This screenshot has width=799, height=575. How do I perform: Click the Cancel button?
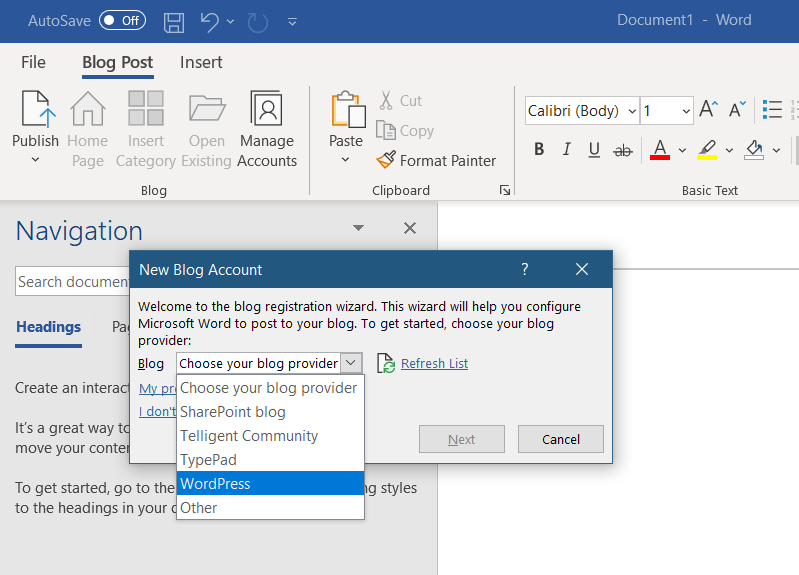click(561, 439)
